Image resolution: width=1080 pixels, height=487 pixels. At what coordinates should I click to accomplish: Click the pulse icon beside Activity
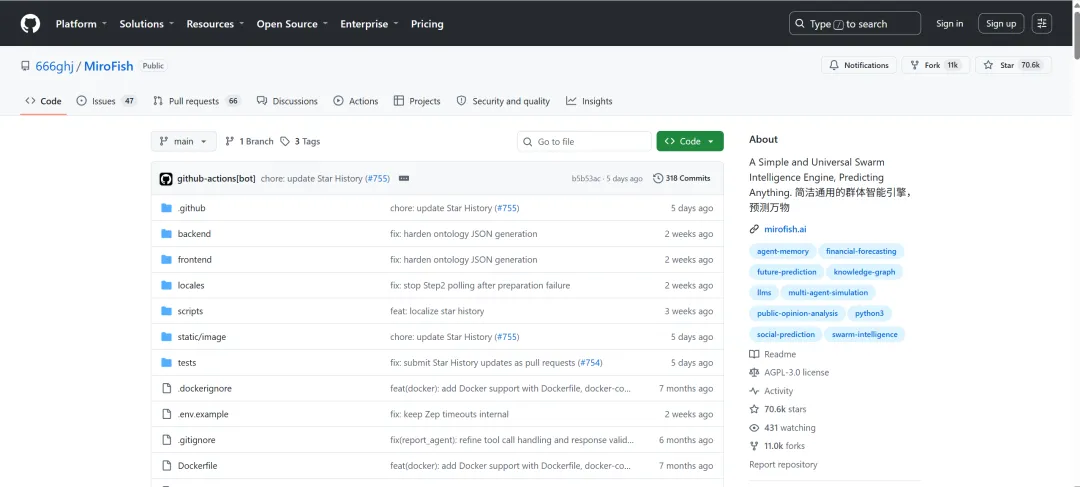pyautogui.click(x=754, y=391)
